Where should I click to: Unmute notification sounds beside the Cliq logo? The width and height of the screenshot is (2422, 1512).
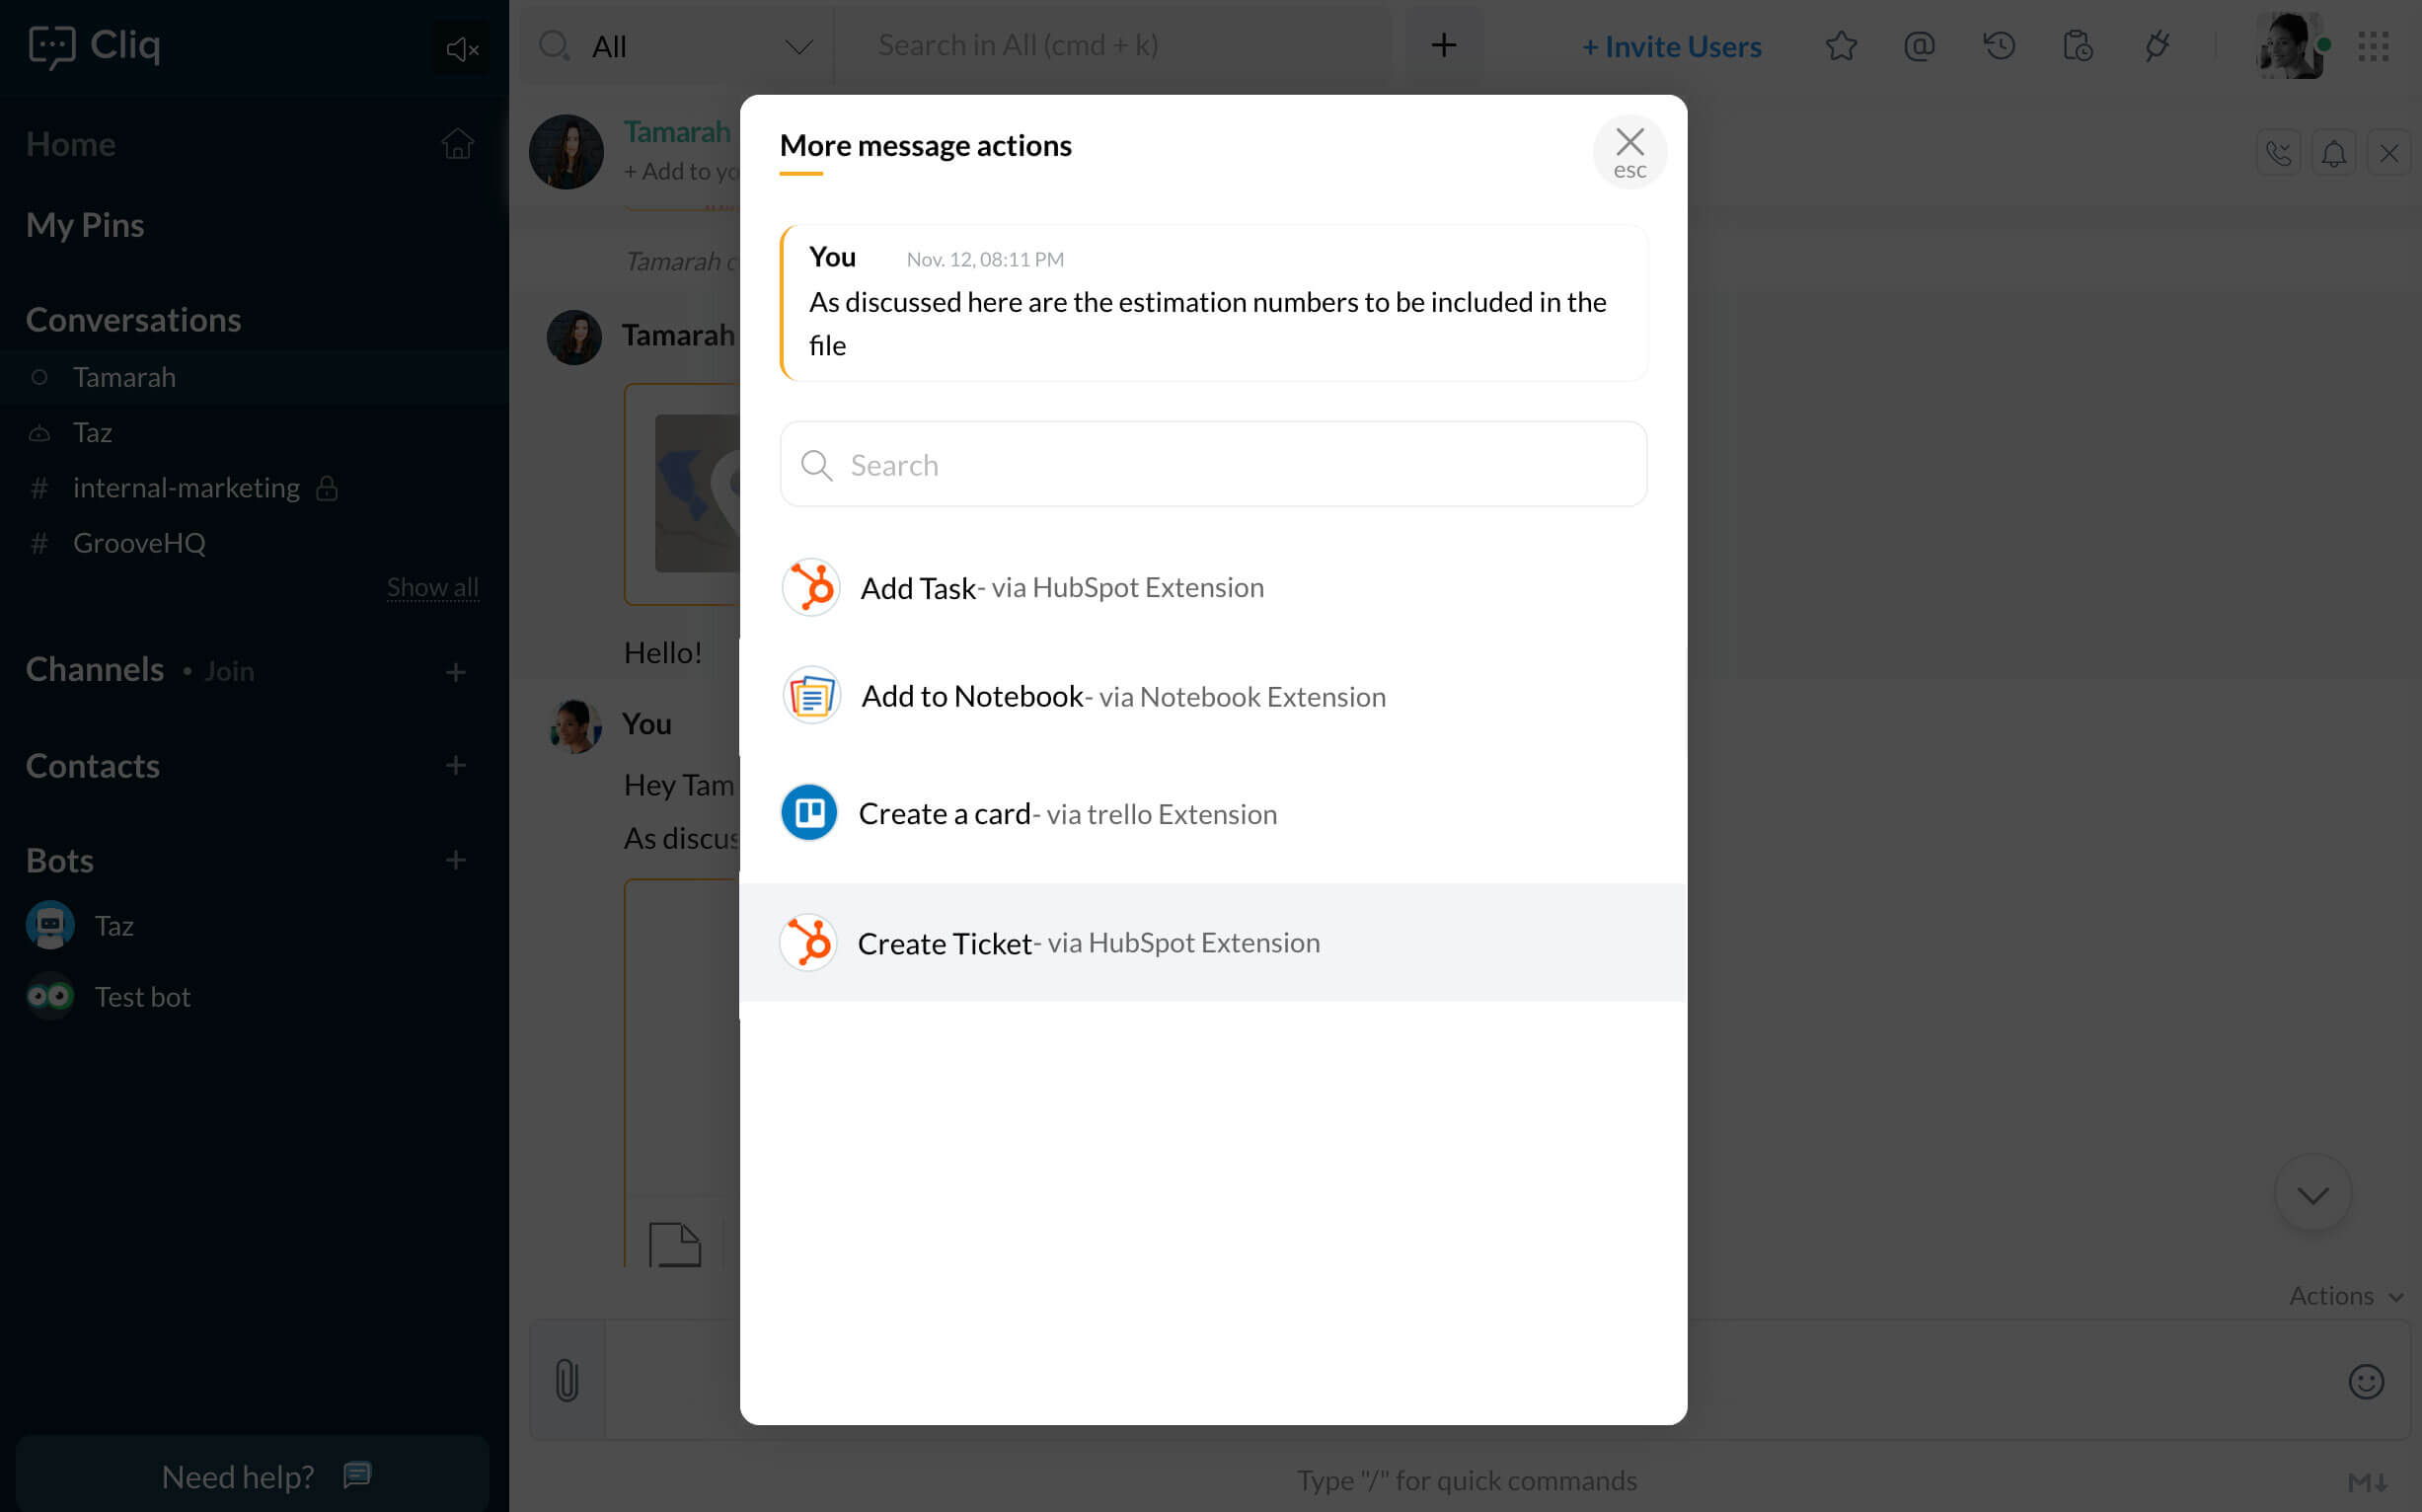(460, 47)
